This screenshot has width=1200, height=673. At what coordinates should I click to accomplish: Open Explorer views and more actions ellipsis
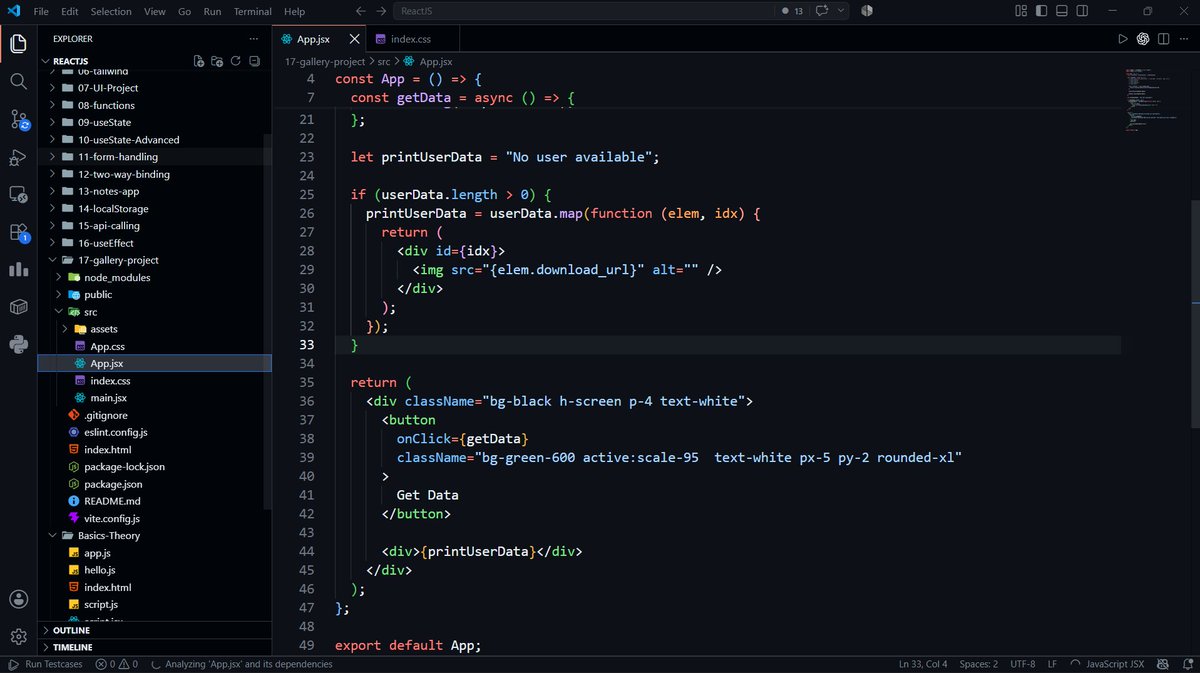(x=253, y=39)
